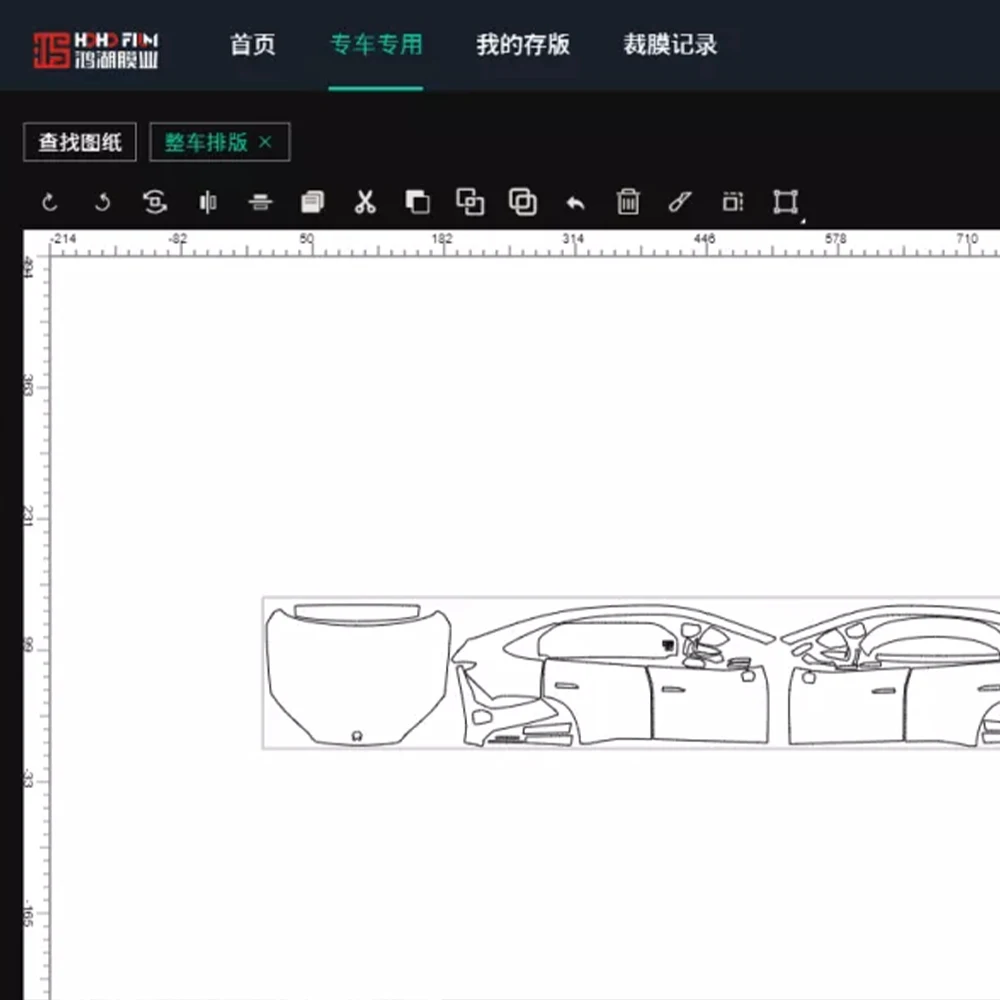
Task: Select the scissors cut tool
Action: [365, 203]
